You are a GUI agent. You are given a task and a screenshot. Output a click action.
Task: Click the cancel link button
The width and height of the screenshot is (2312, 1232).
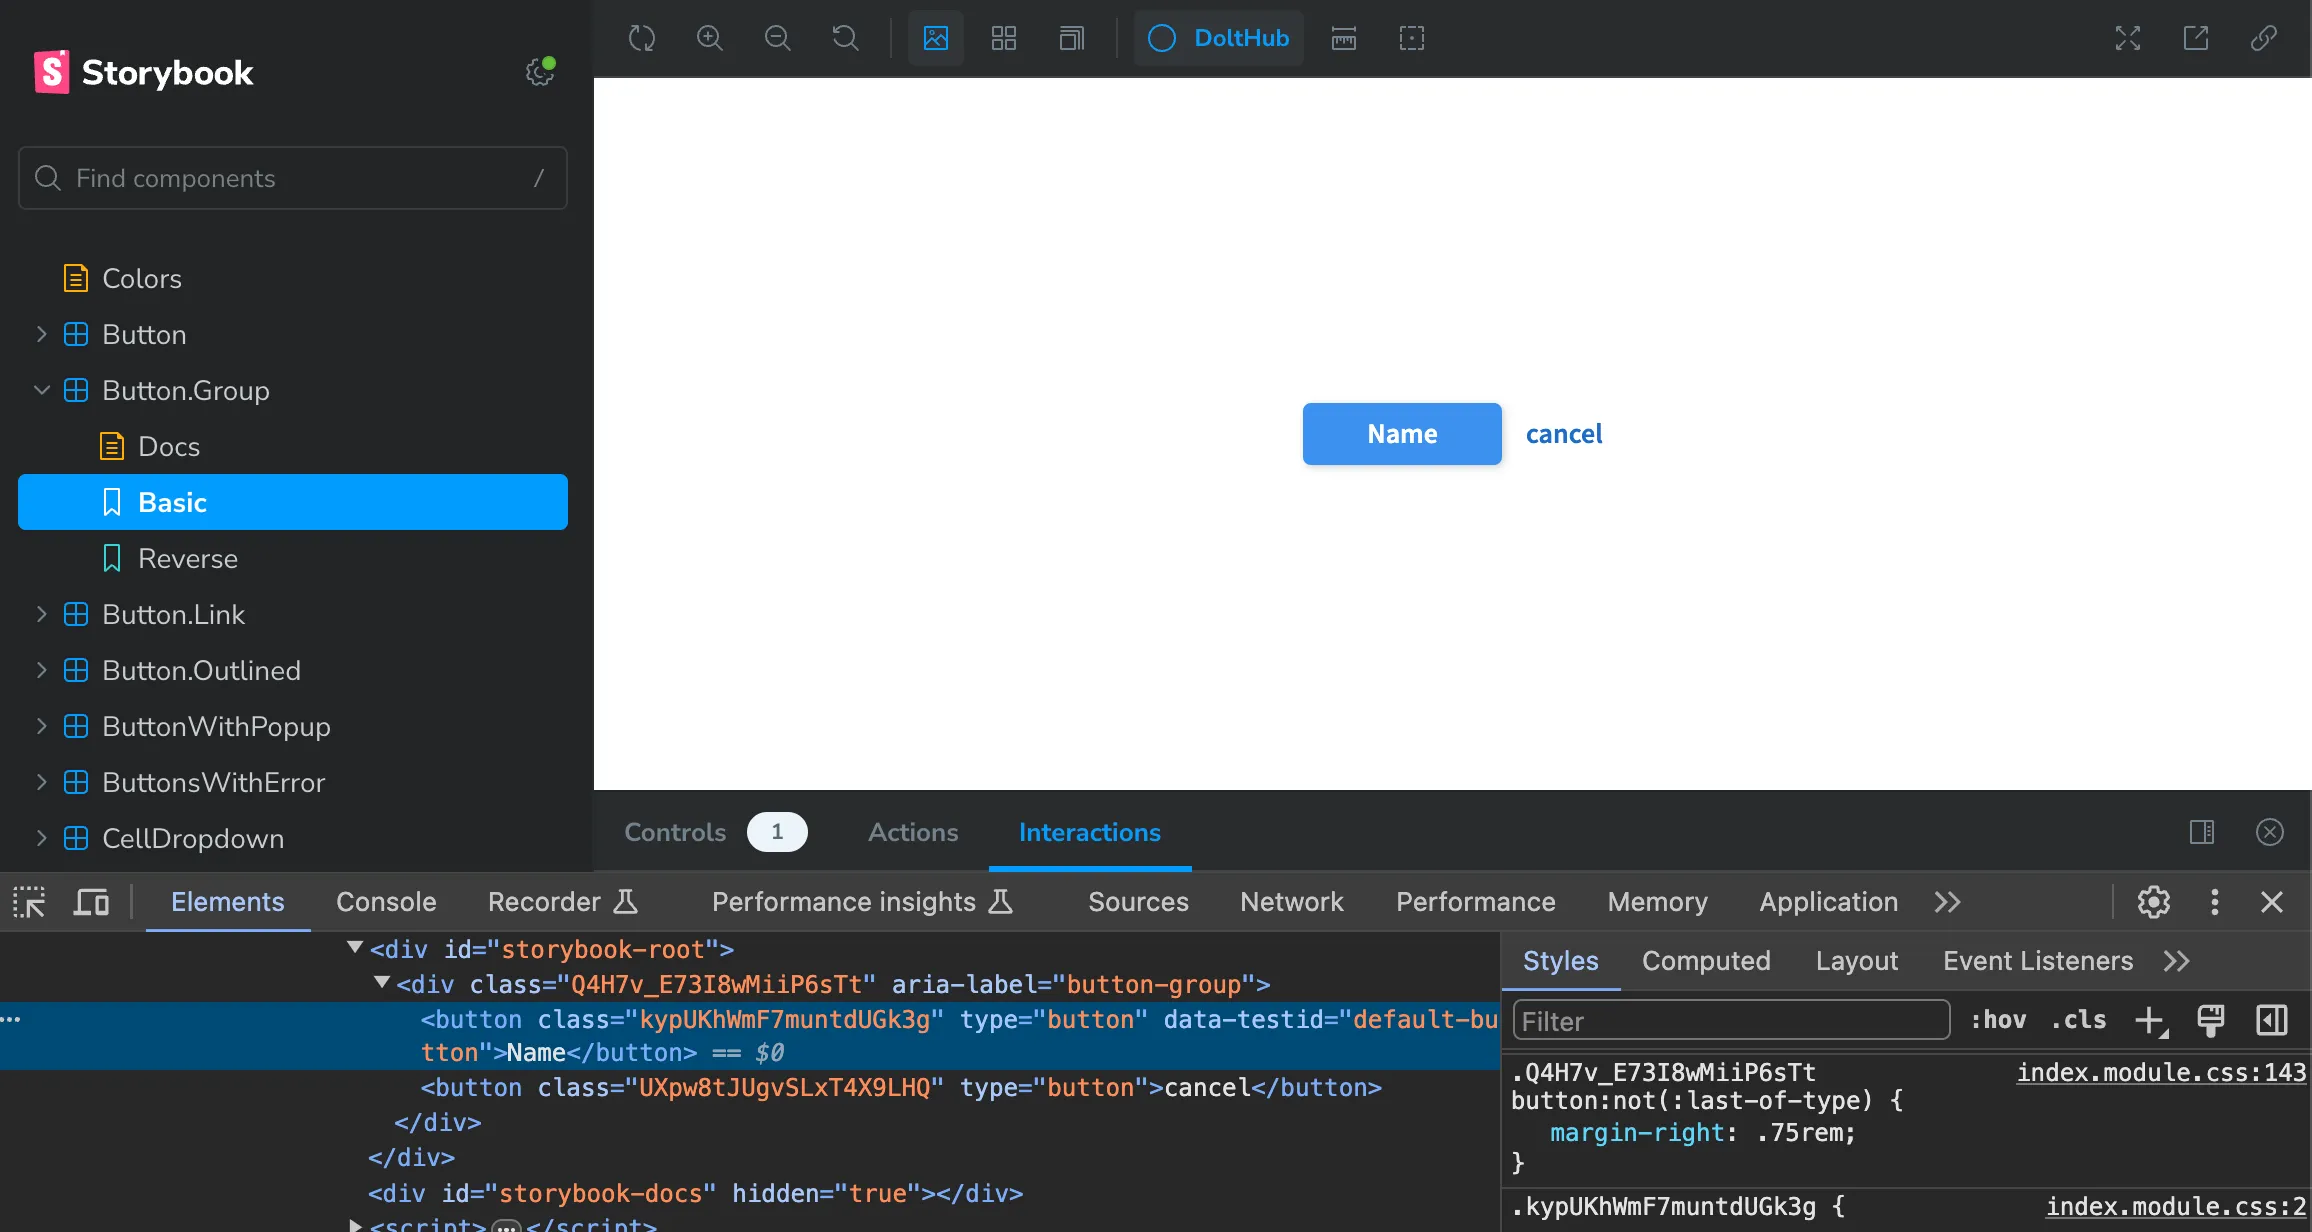1563,434
